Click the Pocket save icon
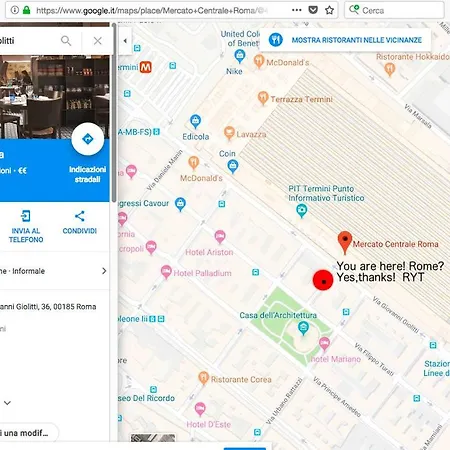The height and width of the screenshot is (450, 450). (x=313, y=10)
